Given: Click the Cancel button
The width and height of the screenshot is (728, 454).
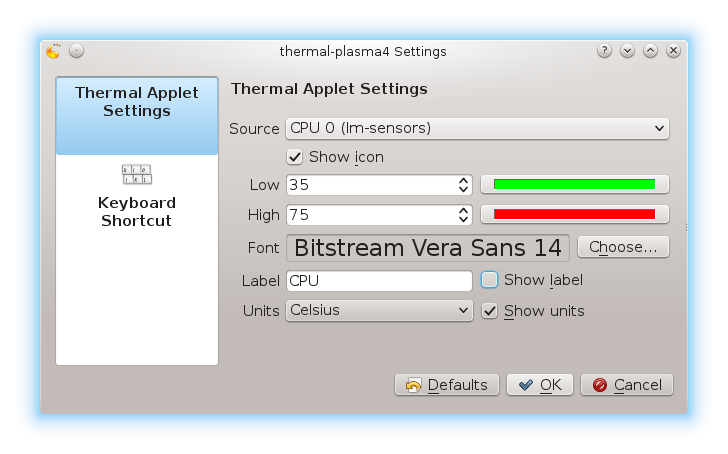Looking at the screenshot, I should pos(627,385).
